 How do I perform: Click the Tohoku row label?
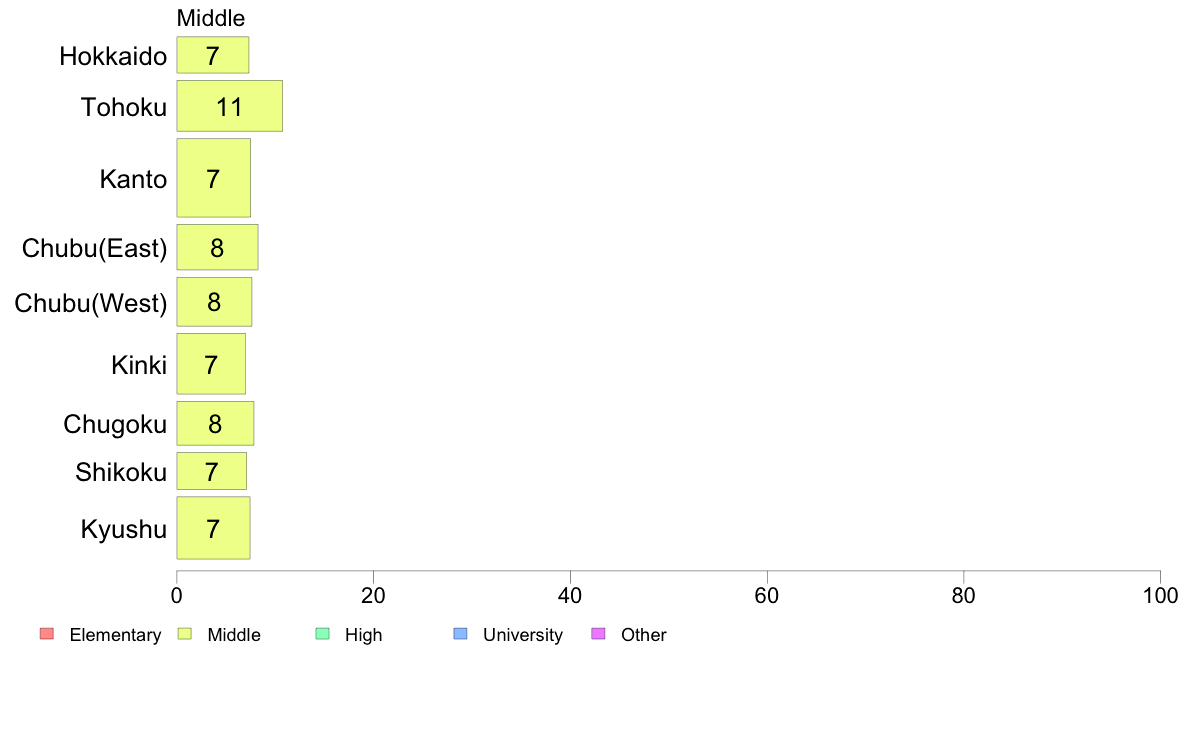[123, 107]
